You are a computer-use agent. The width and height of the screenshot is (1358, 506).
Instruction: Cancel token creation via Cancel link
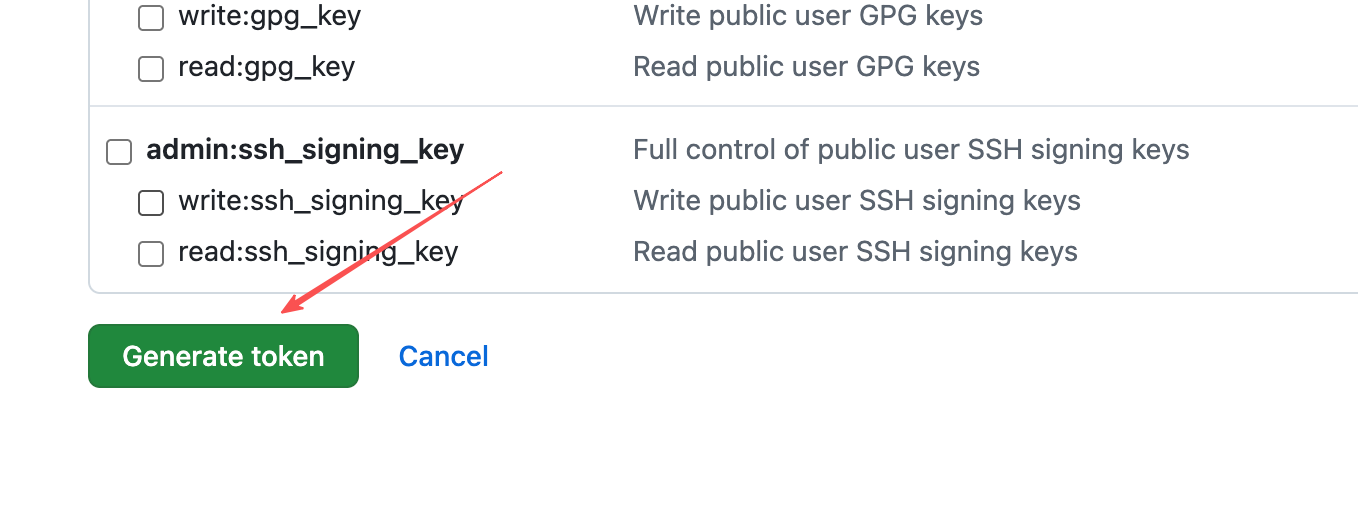click(443, 356)
